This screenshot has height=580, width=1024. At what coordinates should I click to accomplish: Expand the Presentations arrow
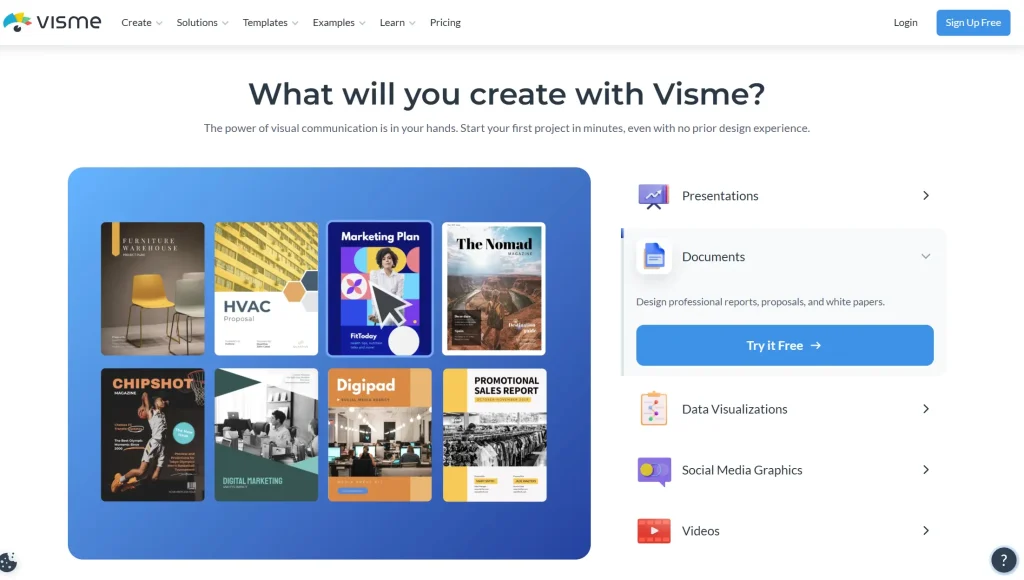[x=925, y=196]
